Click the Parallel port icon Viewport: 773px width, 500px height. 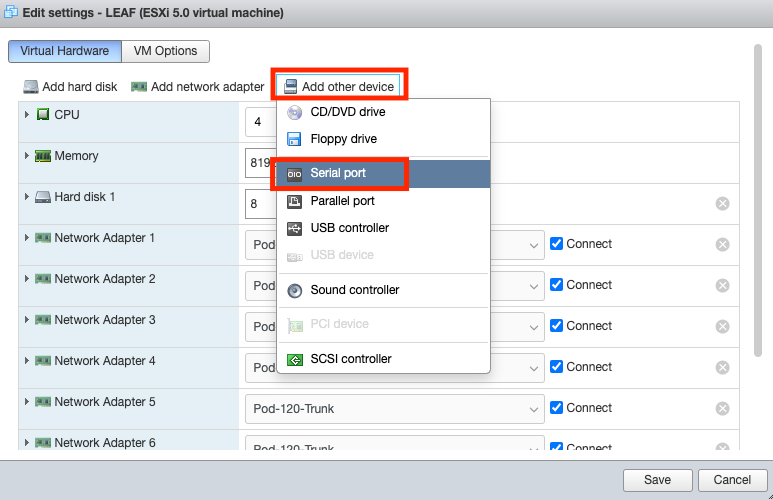(294, 201)
